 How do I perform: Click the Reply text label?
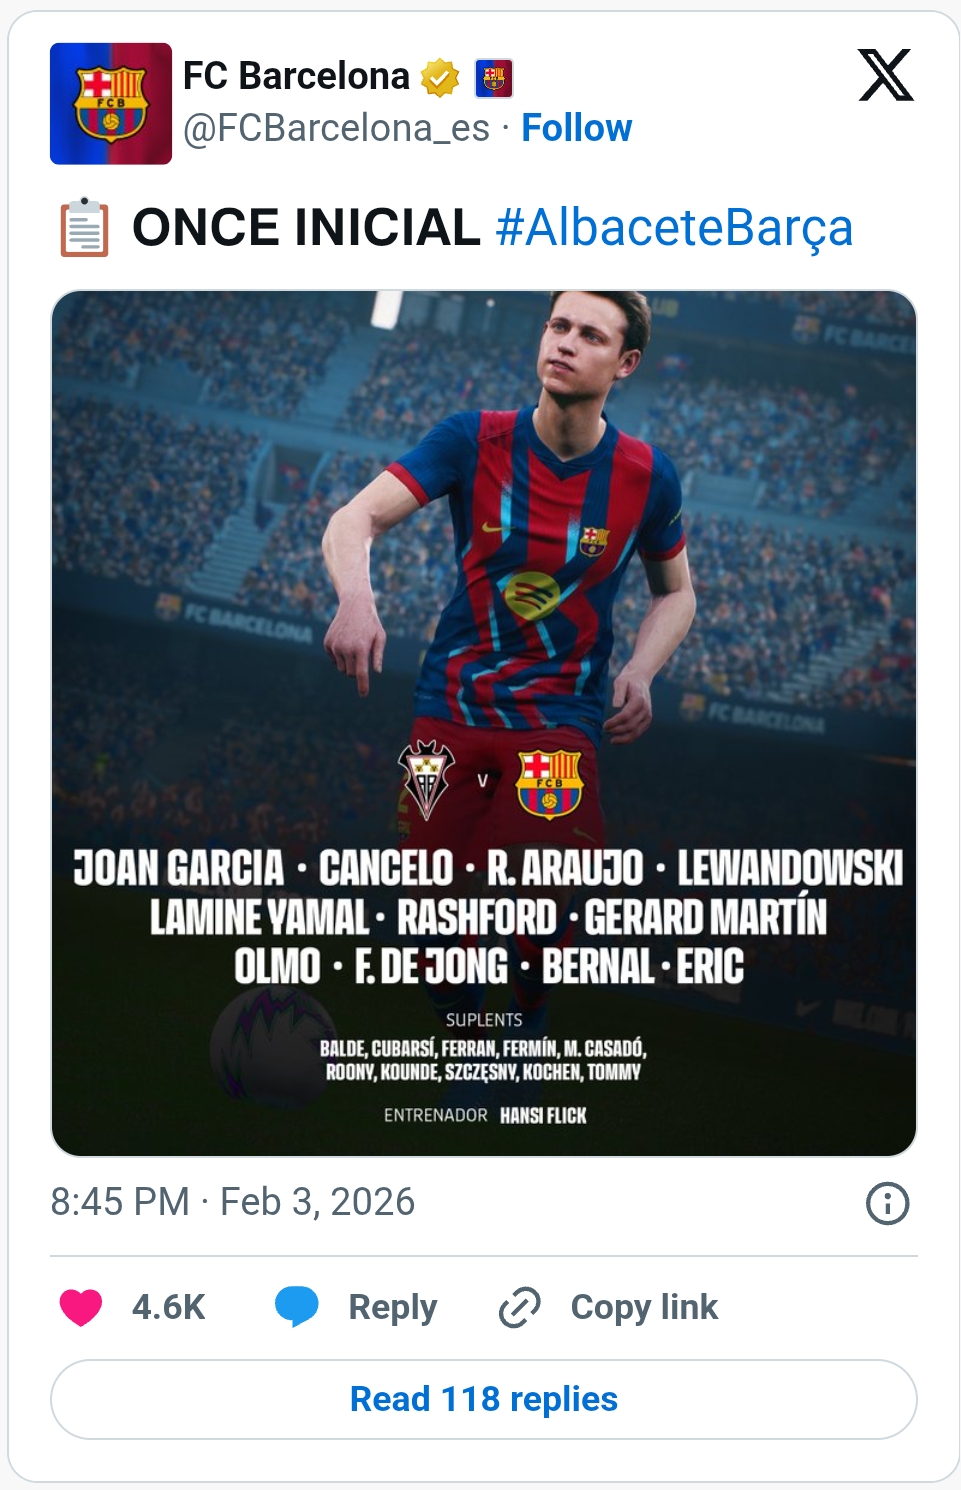[x=392, y=1307]
